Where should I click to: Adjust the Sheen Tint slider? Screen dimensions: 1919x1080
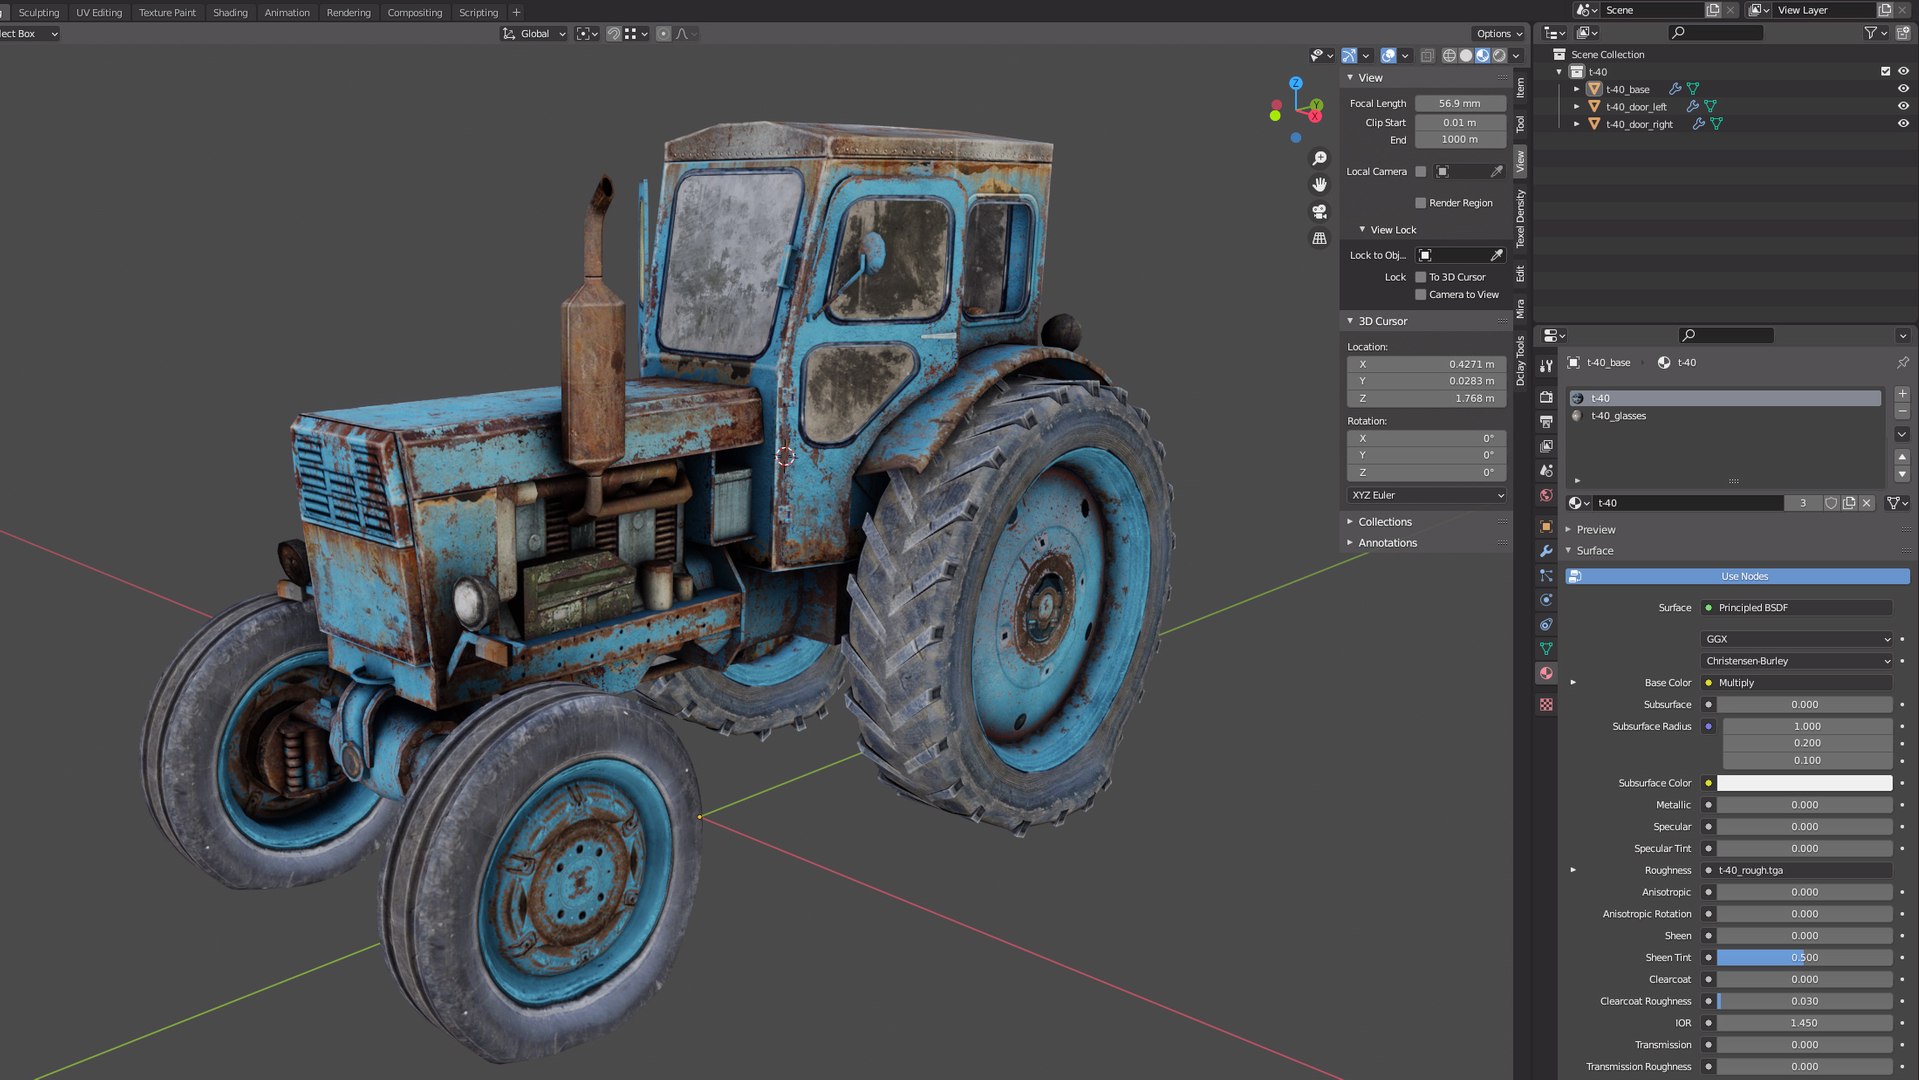[1804, 958]
